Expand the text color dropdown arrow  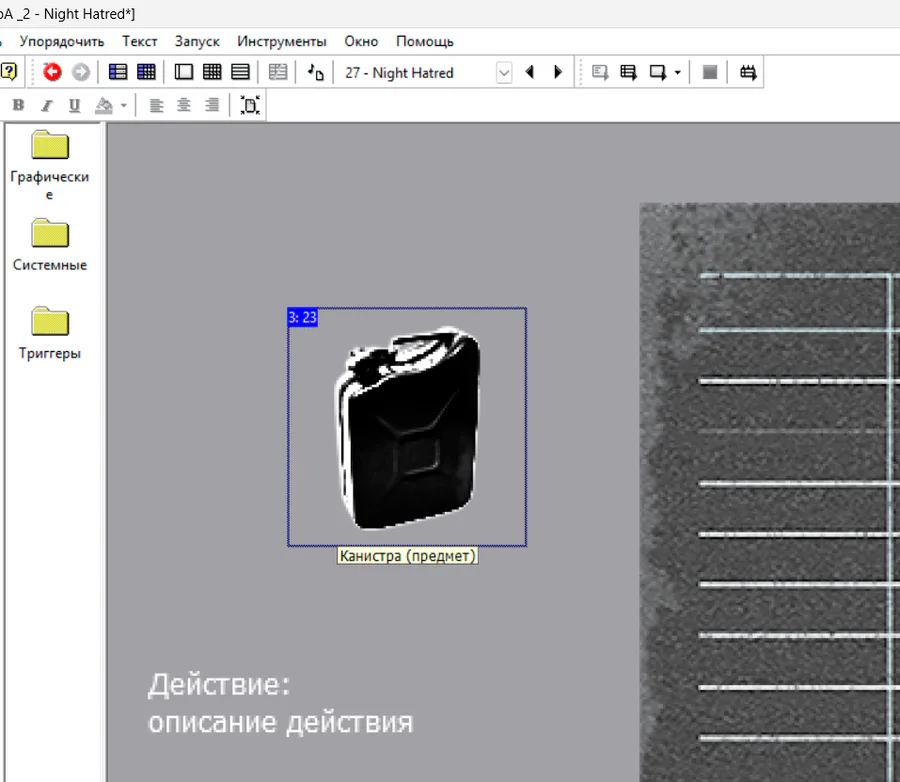123,105
